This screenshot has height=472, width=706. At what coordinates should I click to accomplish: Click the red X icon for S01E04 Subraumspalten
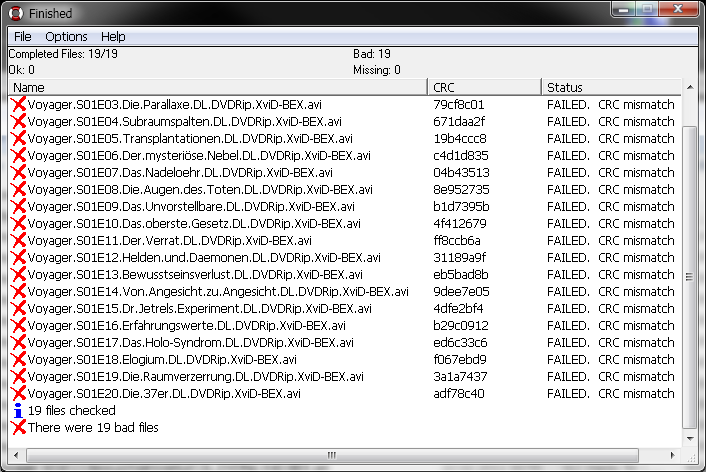[x=18, y=122]
